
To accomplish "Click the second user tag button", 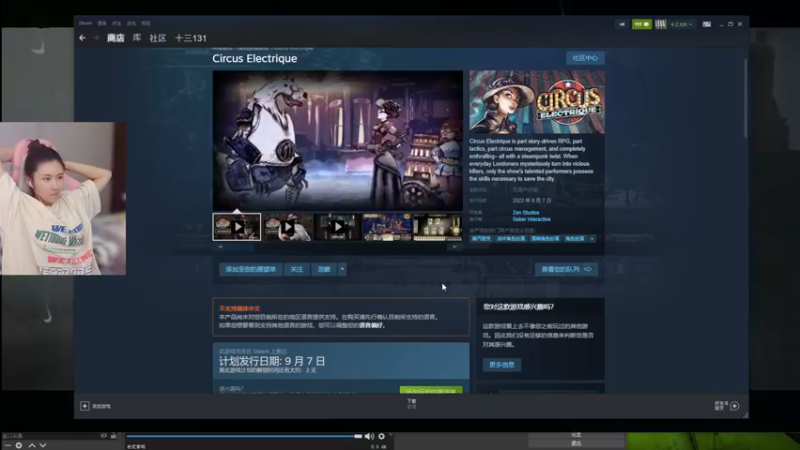I will coord(511,239).
